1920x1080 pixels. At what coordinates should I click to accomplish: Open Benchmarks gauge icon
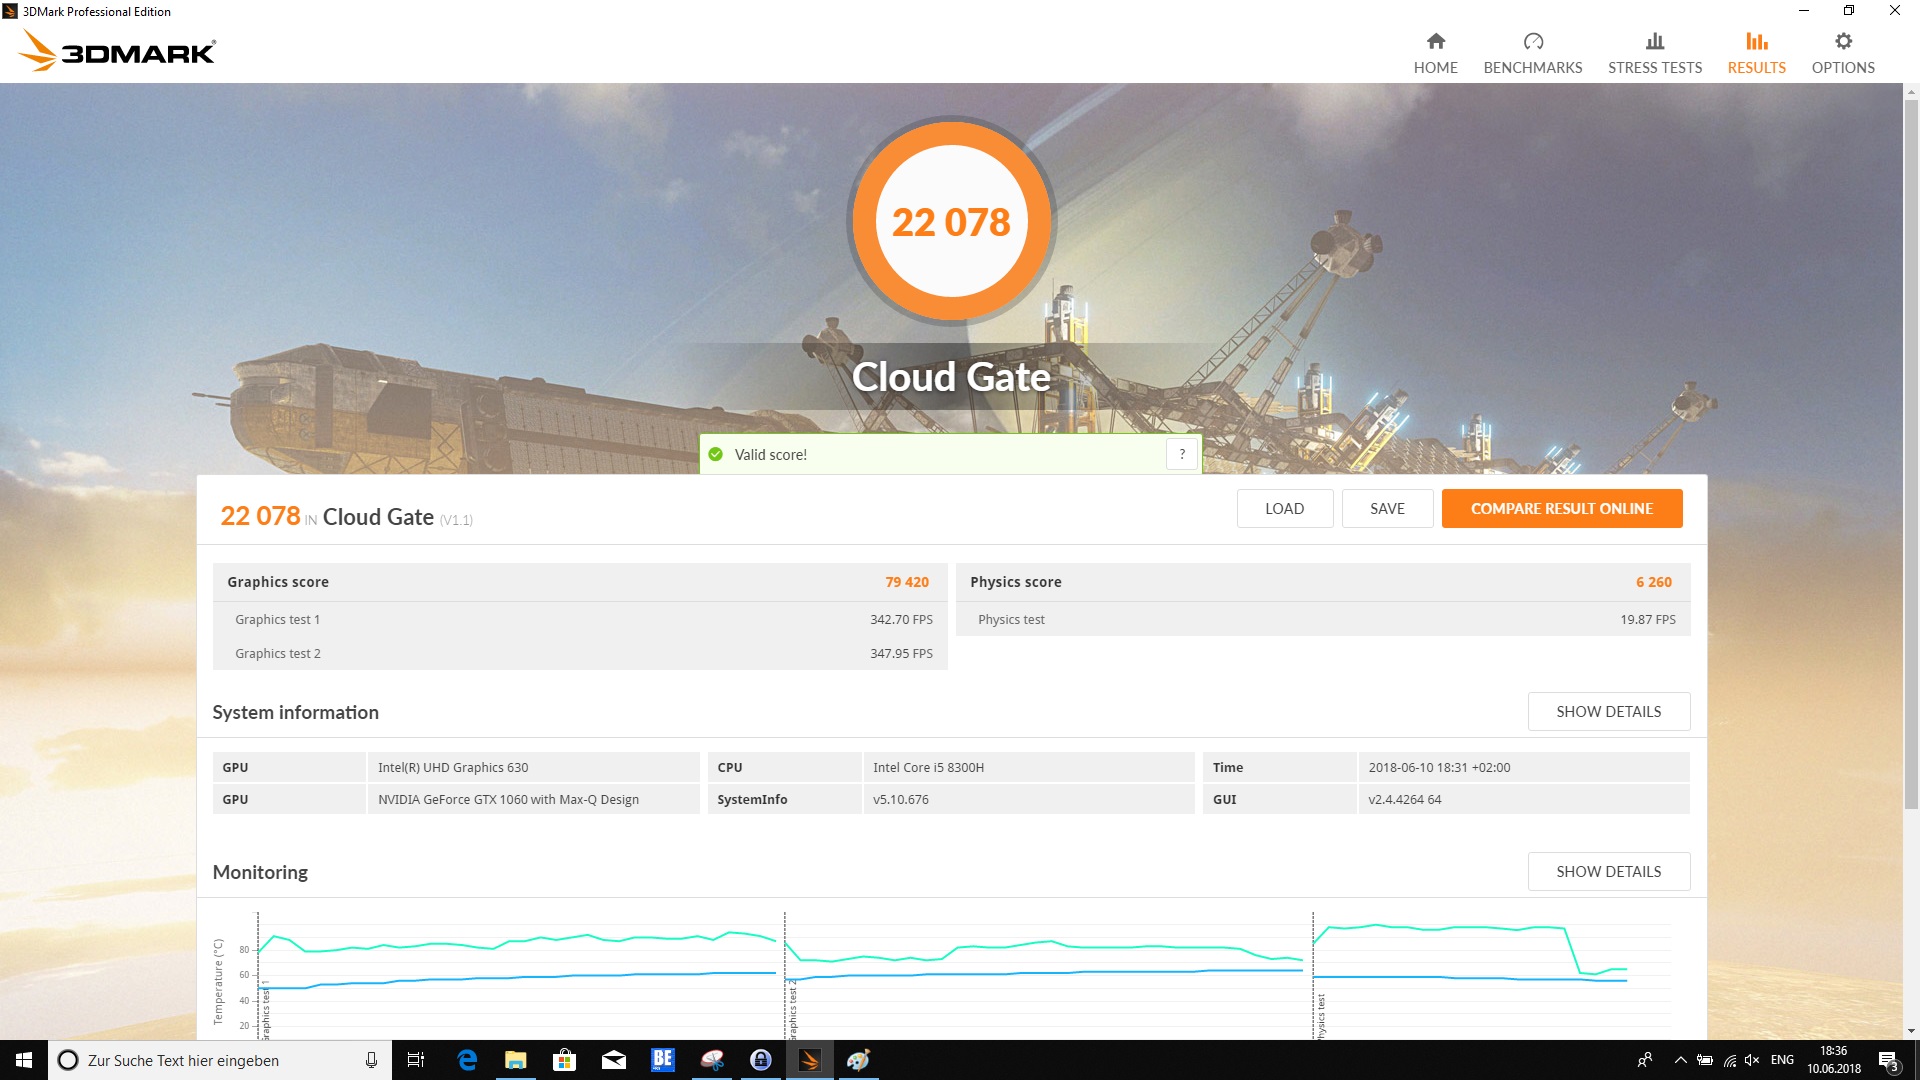click(1532, 41)
